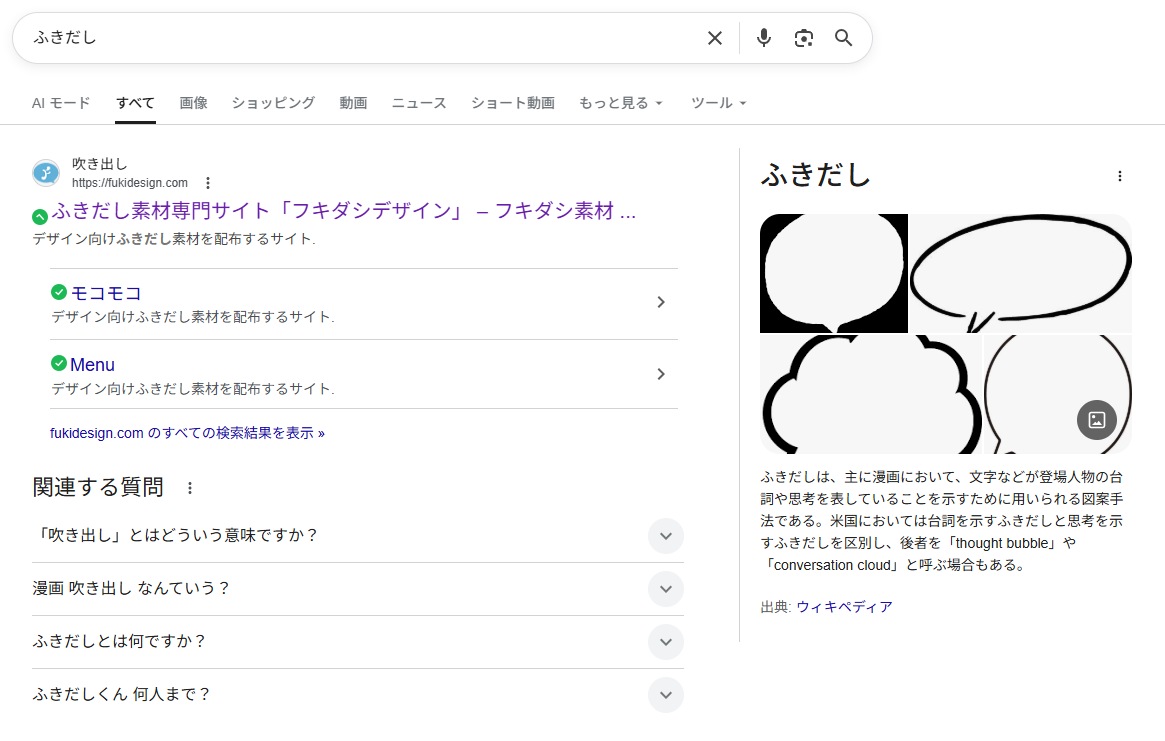The image size is (1165, 741).
Task: Click the fukidesign site favicon
Action: [46, 173]
